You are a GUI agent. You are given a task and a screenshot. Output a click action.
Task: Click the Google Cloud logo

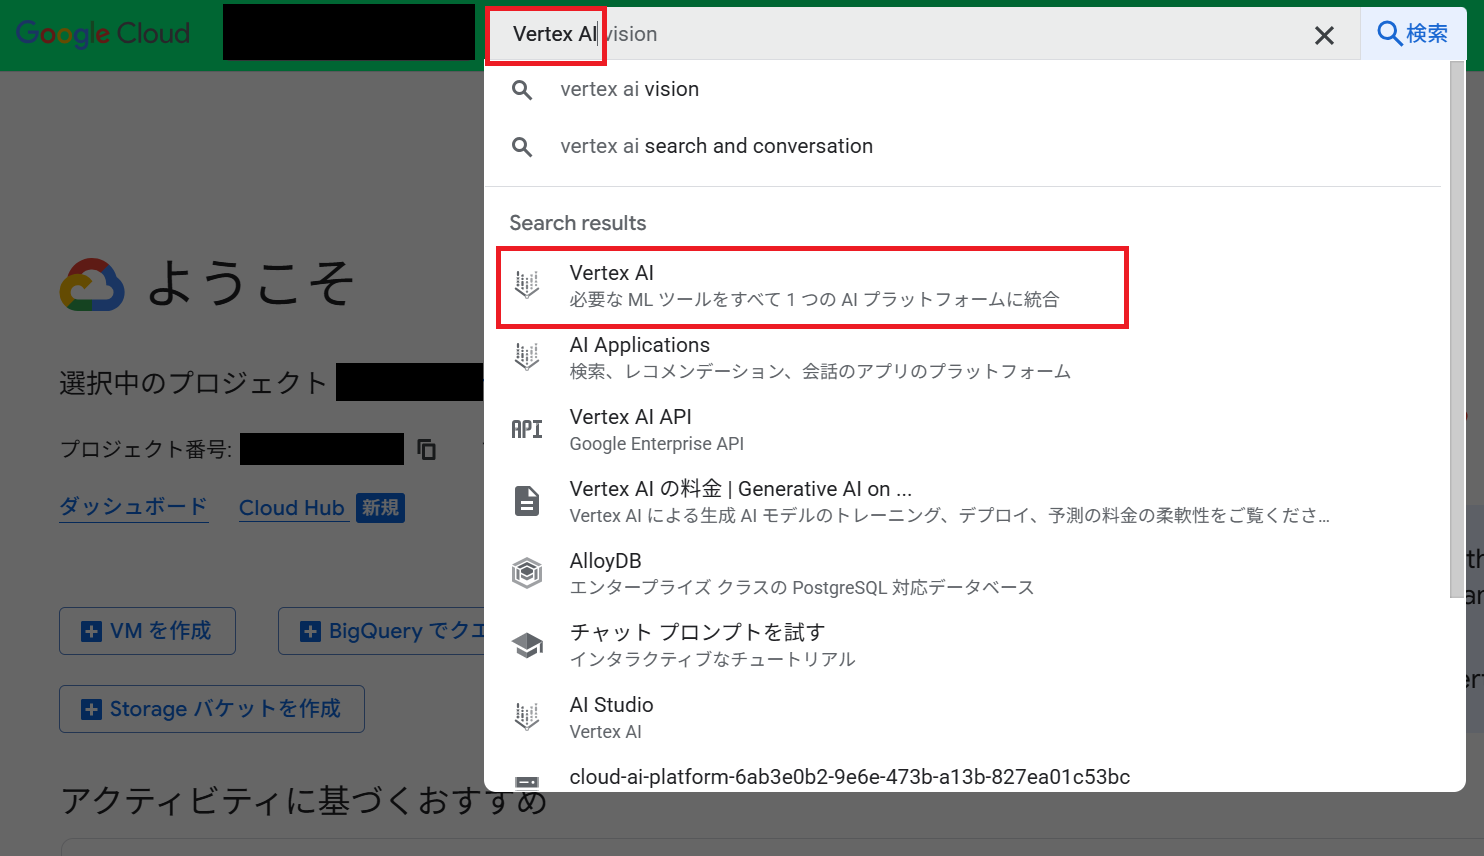pos(103,33)
